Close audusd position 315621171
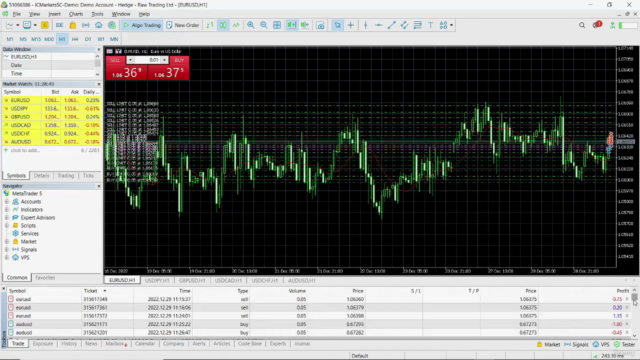The image size is (640, 360). tap(627, 324)
